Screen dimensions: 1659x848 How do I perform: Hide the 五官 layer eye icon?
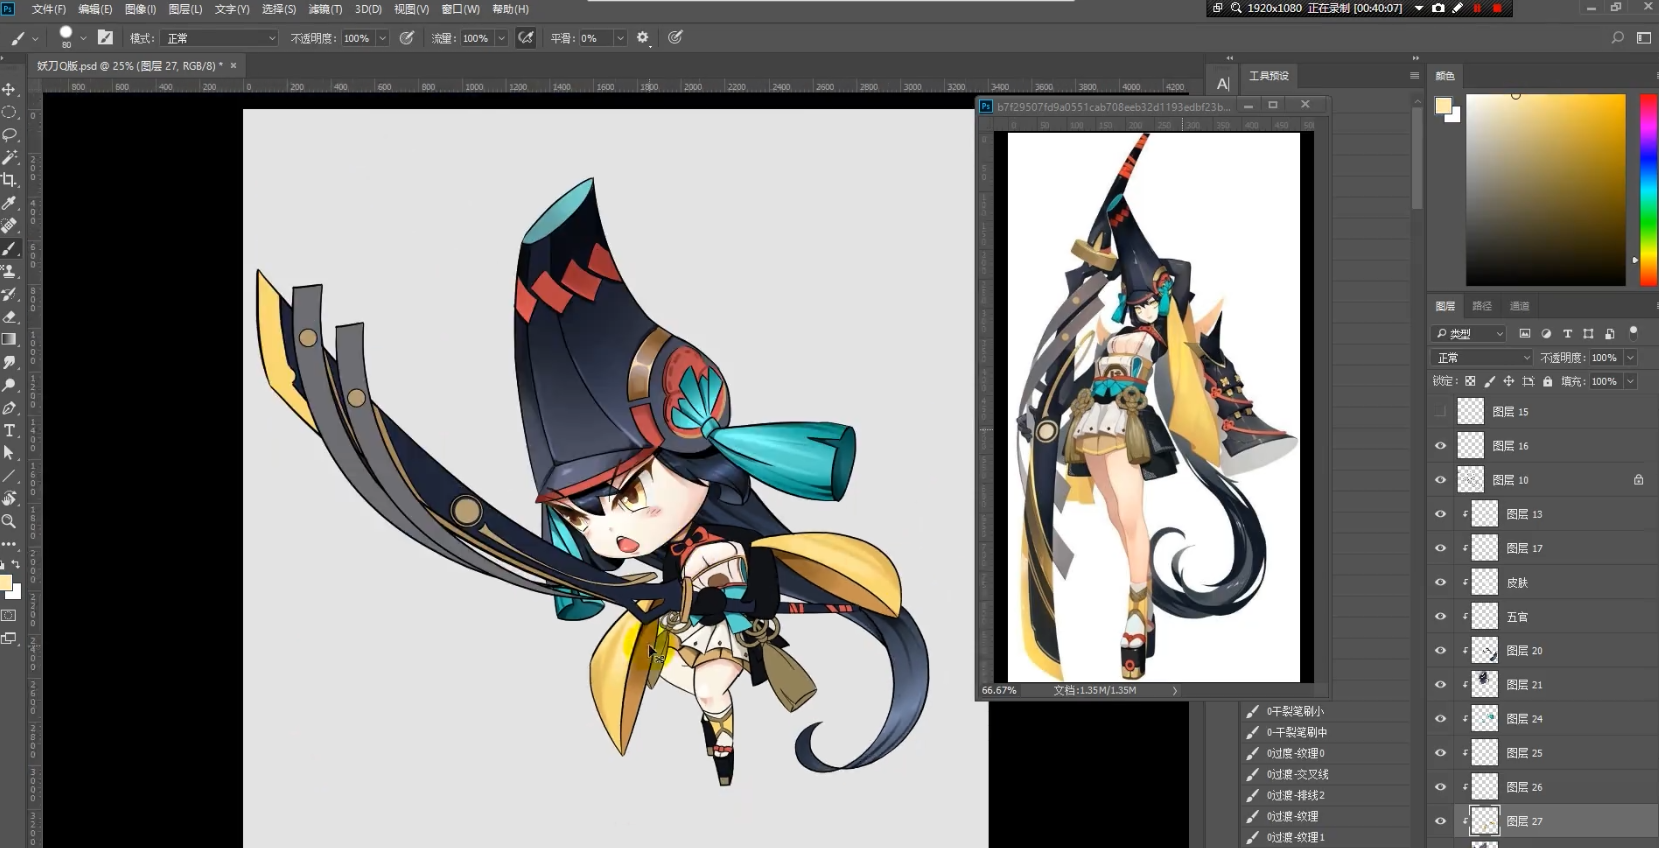(x=1440, y=616)
